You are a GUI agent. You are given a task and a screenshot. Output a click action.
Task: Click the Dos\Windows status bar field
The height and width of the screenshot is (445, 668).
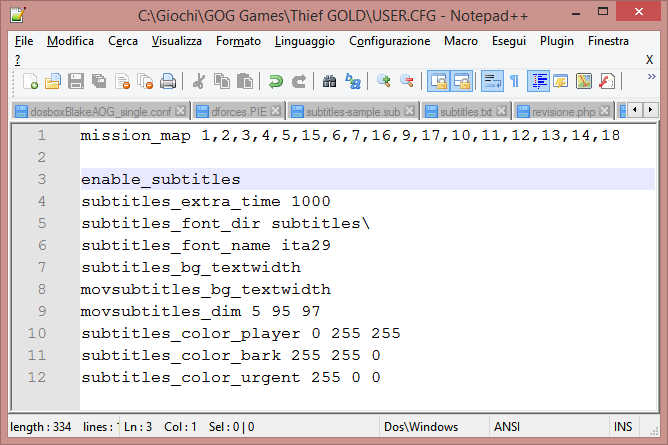click(x=421, y=427)
